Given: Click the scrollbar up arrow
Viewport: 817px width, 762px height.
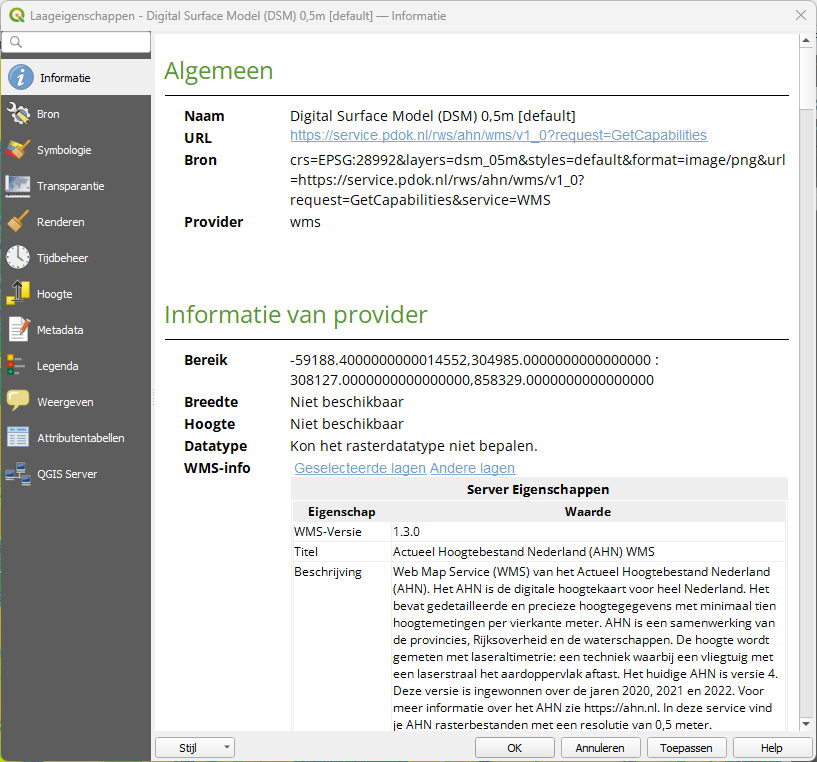Looking at the screenshot, I should click(x=806, y=40).
